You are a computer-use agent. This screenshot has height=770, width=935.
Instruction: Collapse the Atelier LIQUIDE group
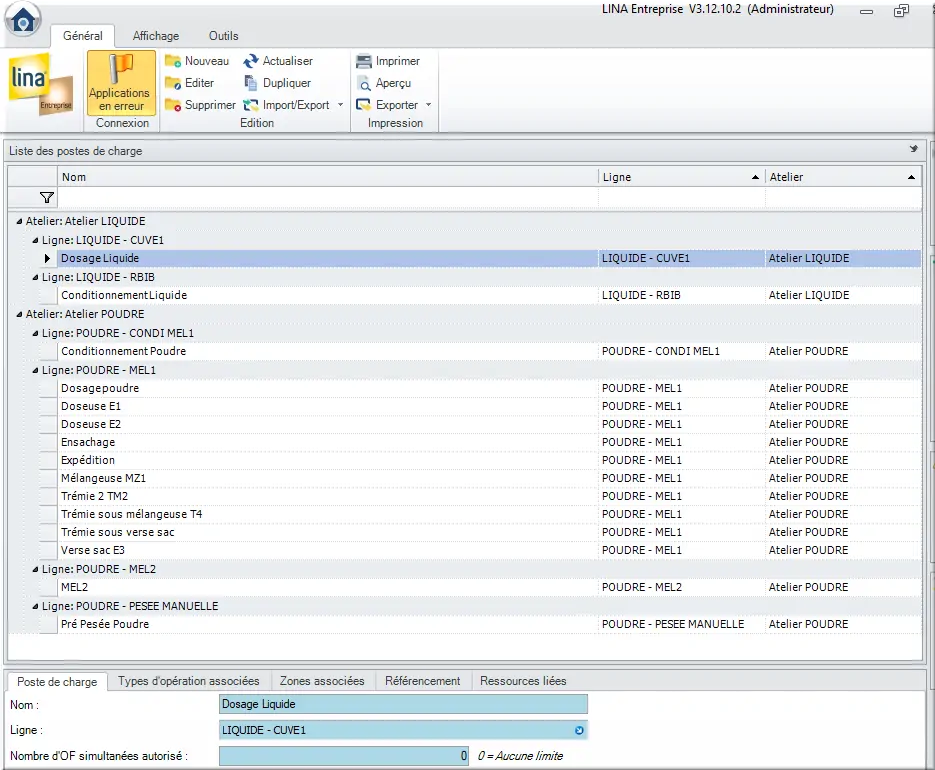(19, 221)
